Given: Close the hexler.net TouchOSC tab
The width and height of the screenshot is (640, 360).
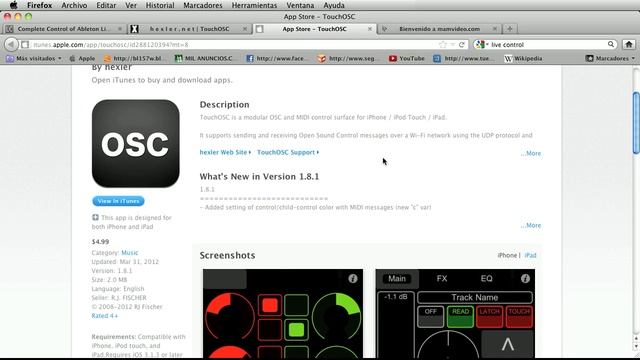Looking at the screenshot, I should [x=245, y=29].
